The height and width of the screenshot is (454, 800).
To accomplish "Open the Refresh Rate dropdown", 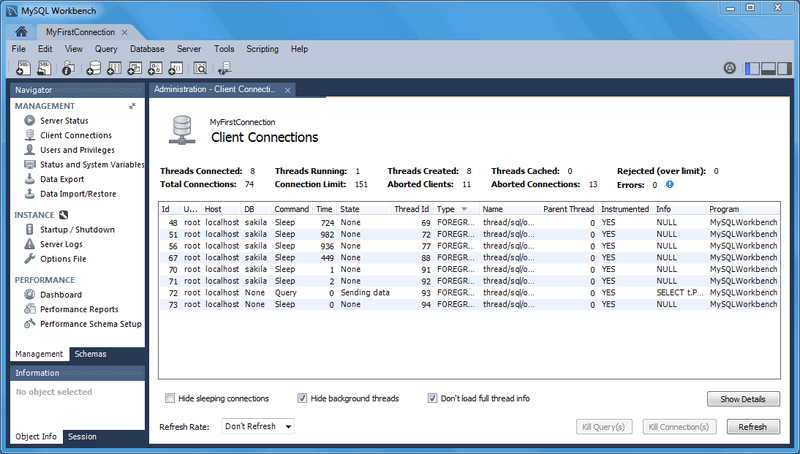I will point(257,426).
